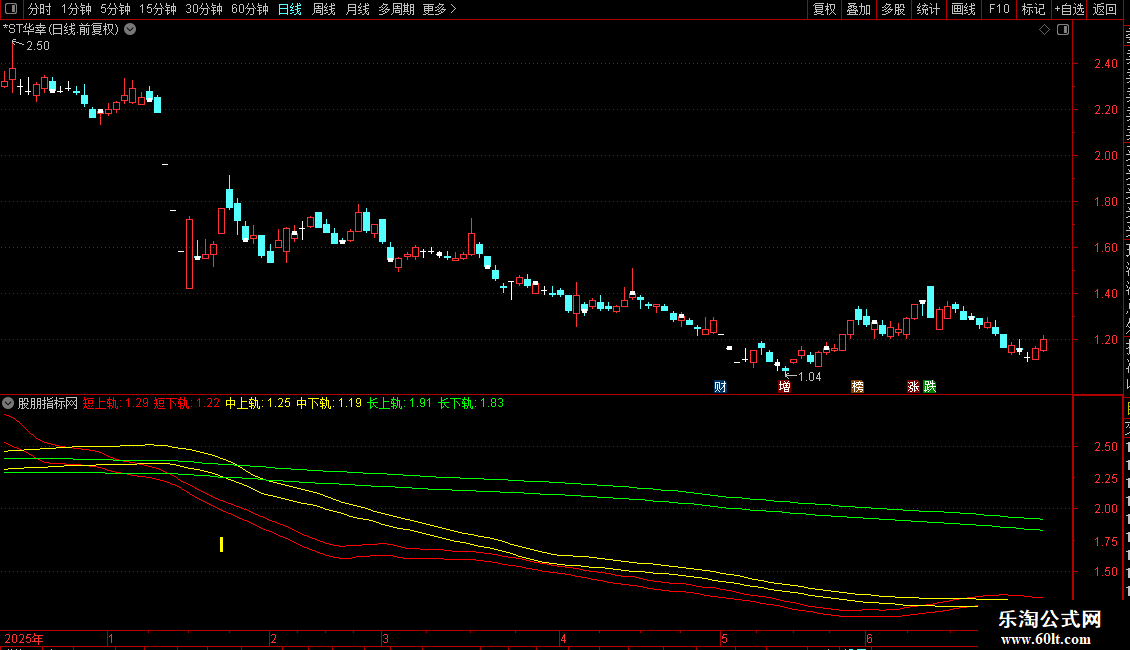Screen dimensions: 1130x650
Task: Toggle the left side panel icon
Action: [11, 9]
